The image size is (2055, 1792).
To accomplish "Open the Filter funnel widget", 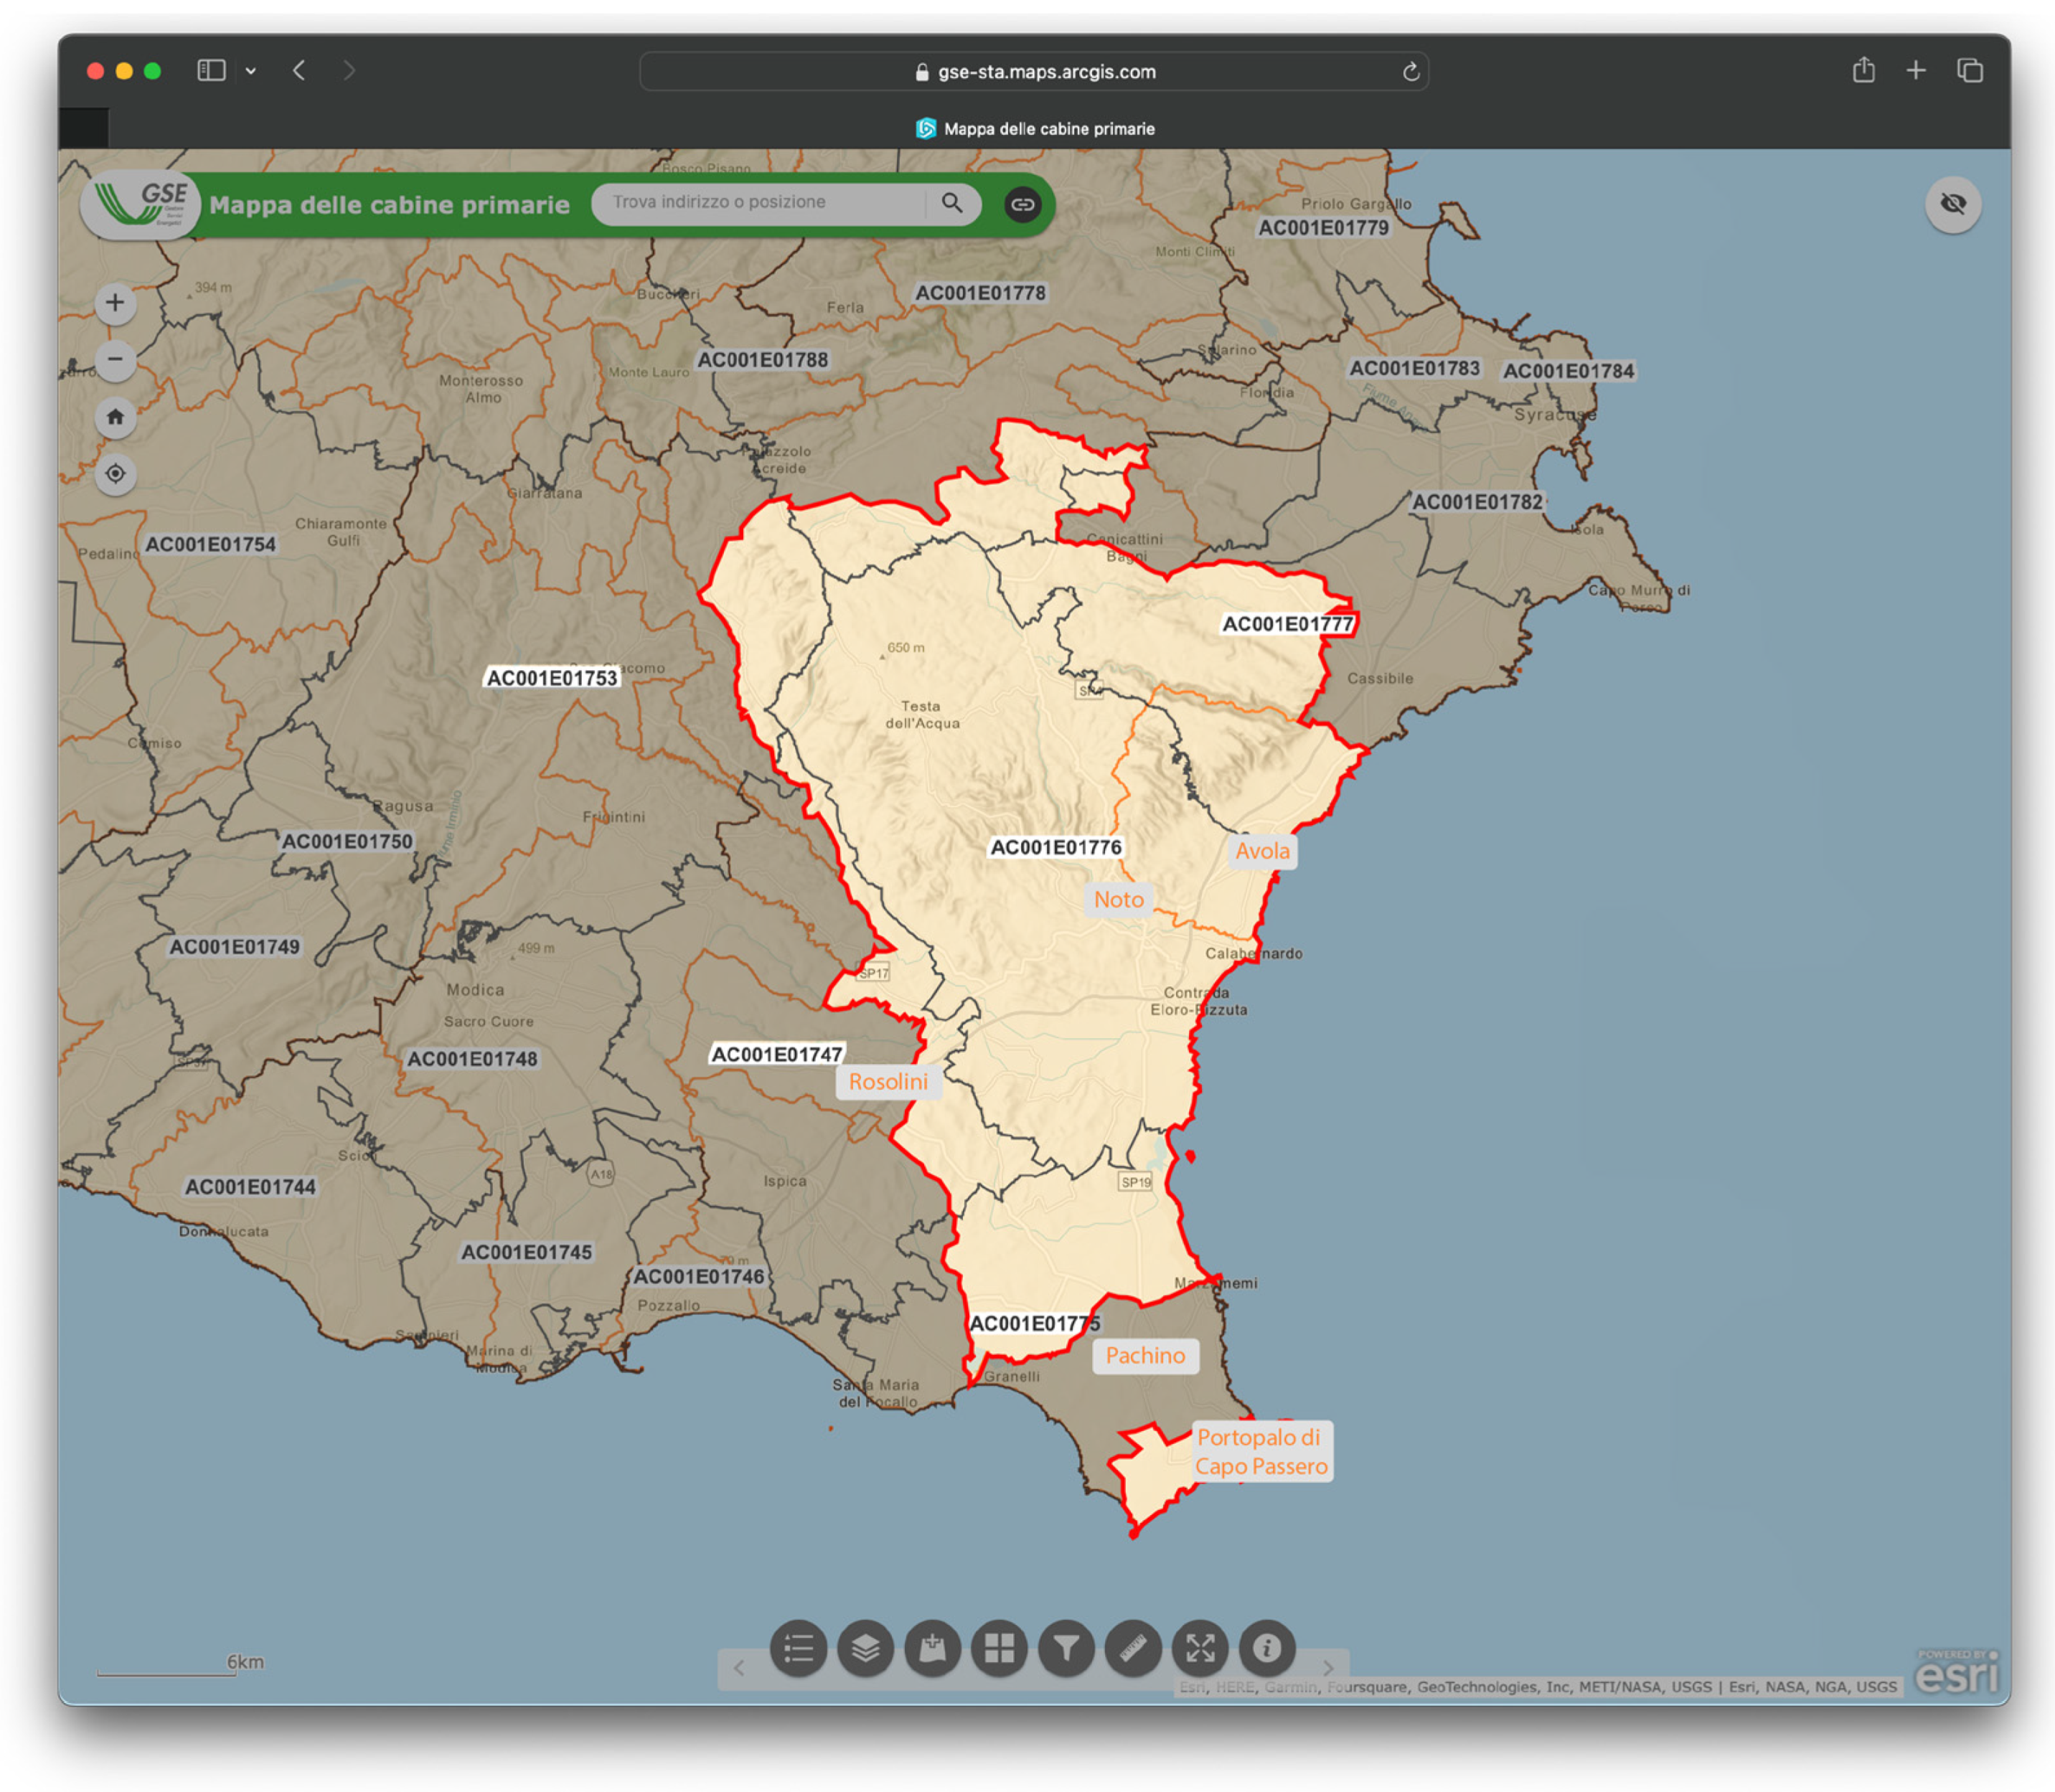I will click(x=1066, y=1648).
